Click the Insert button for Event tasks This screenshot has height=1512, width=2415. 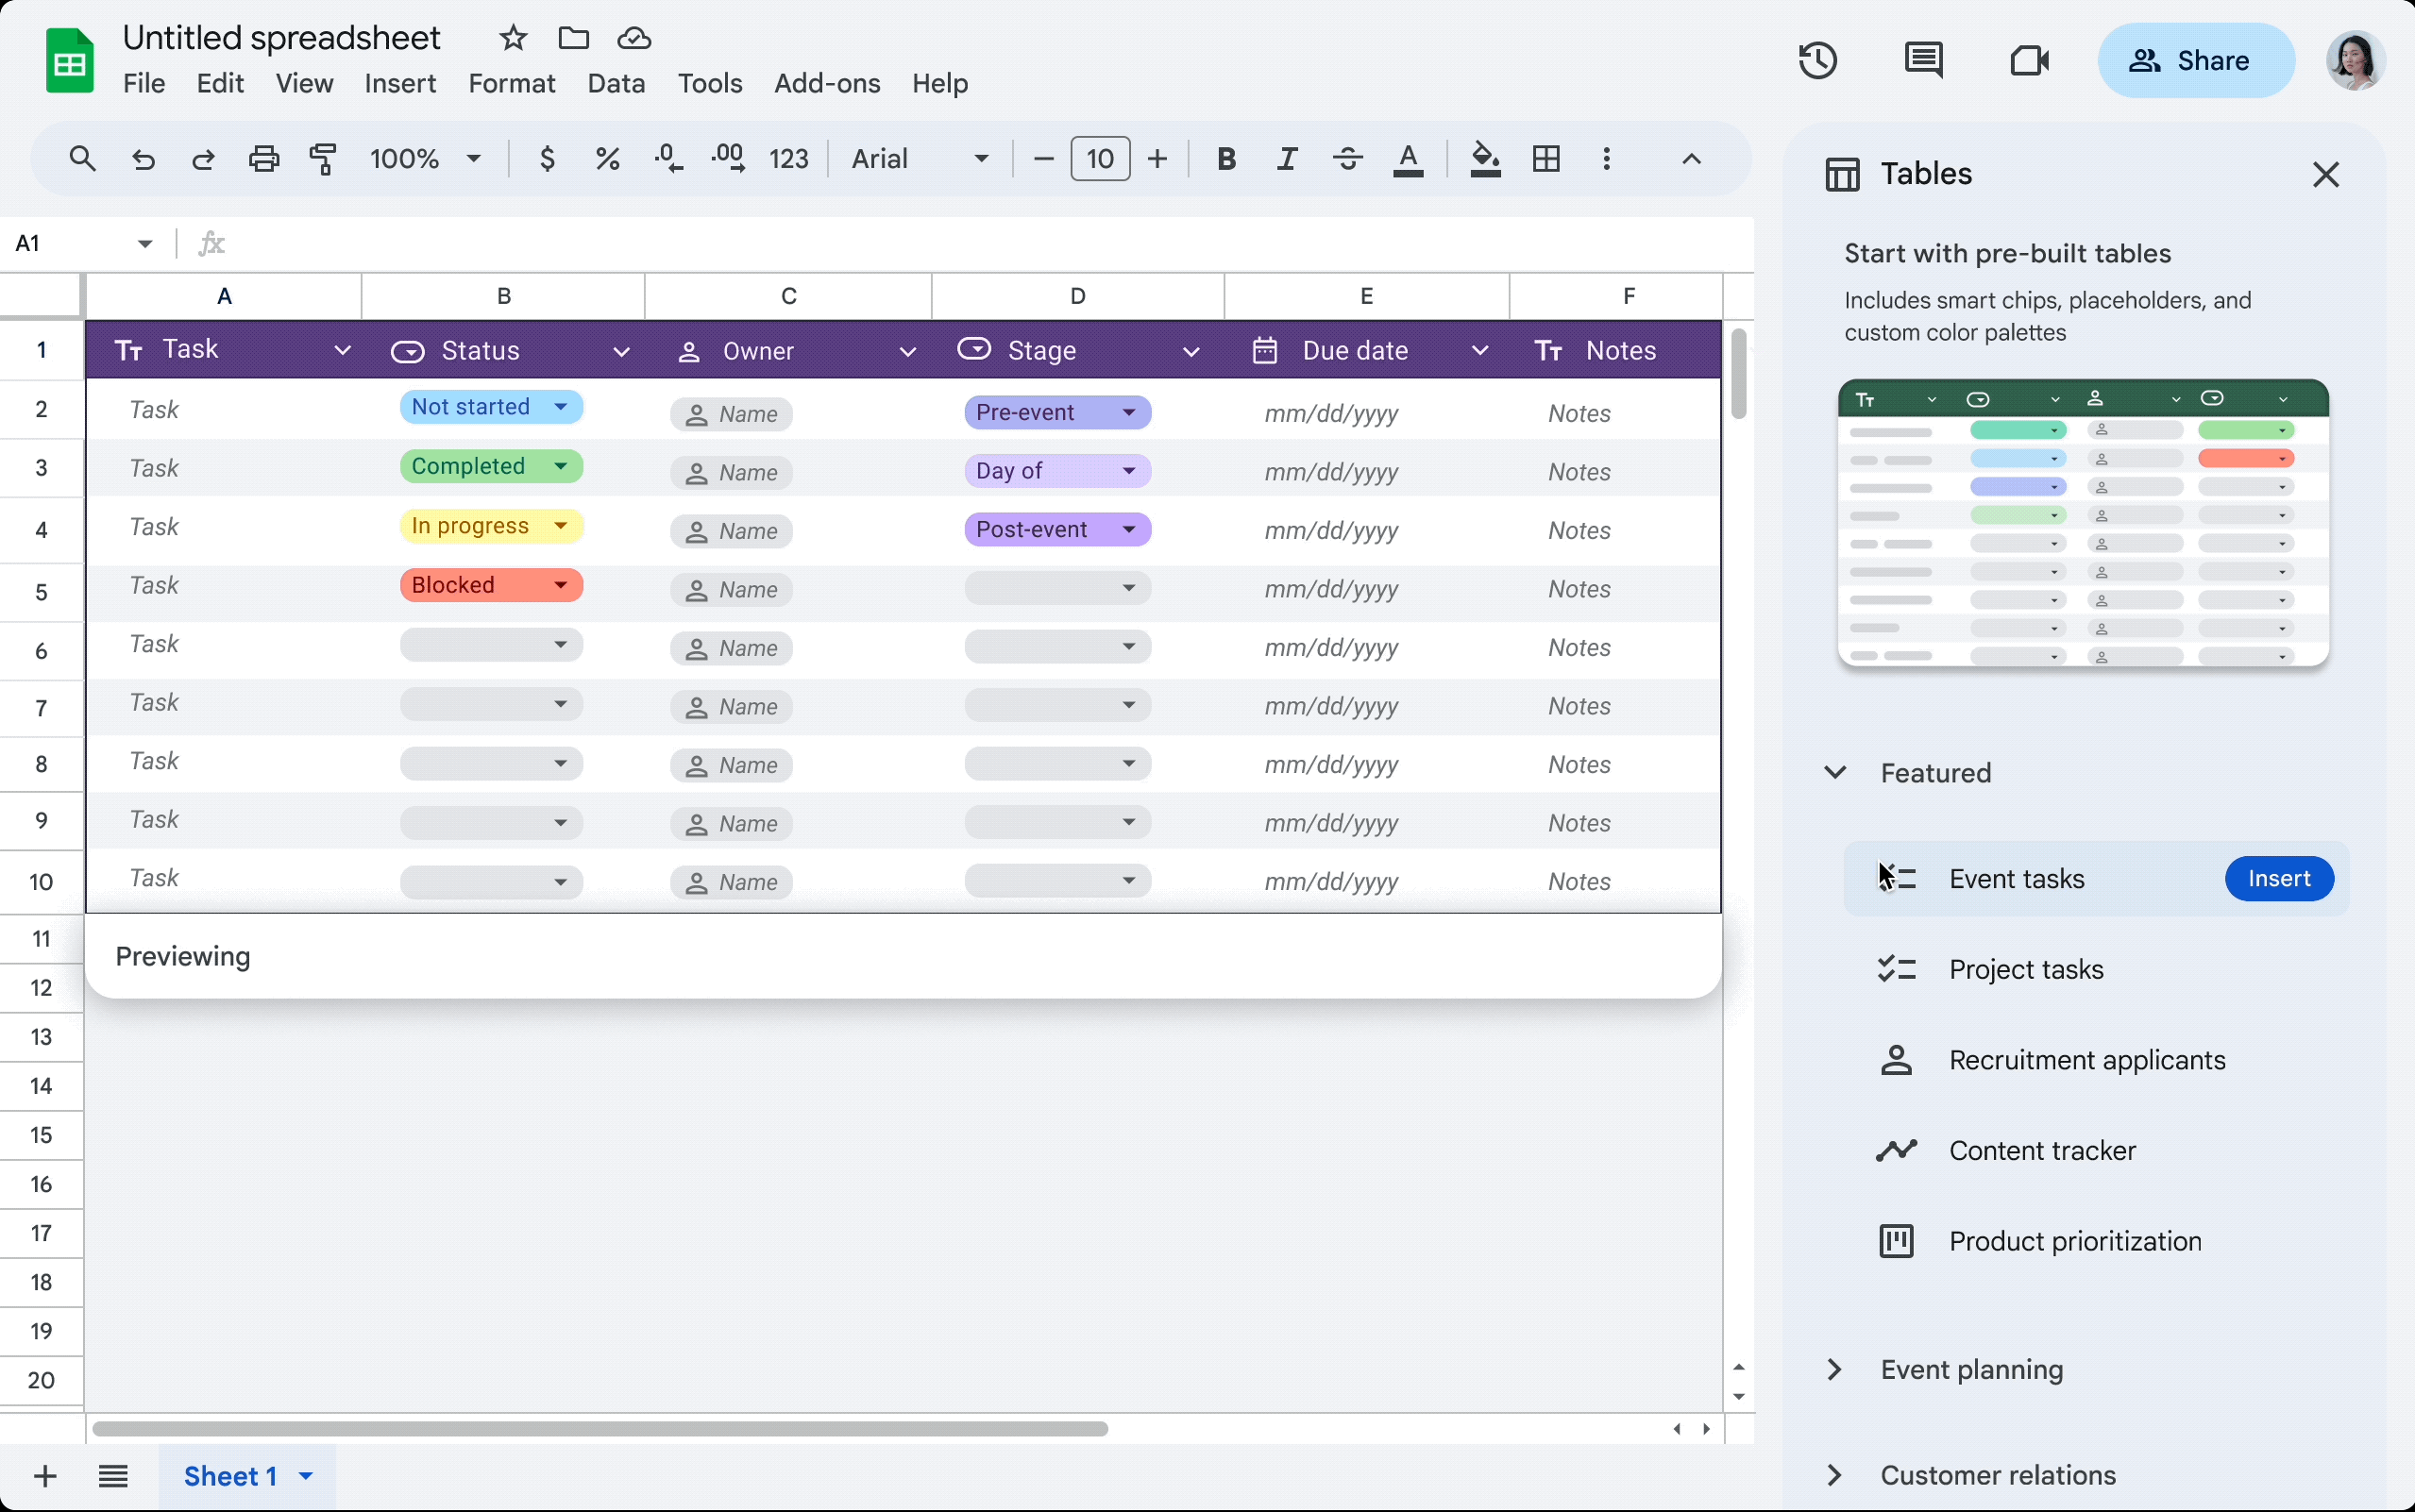pyautogui.click(x=2277, y=878)
